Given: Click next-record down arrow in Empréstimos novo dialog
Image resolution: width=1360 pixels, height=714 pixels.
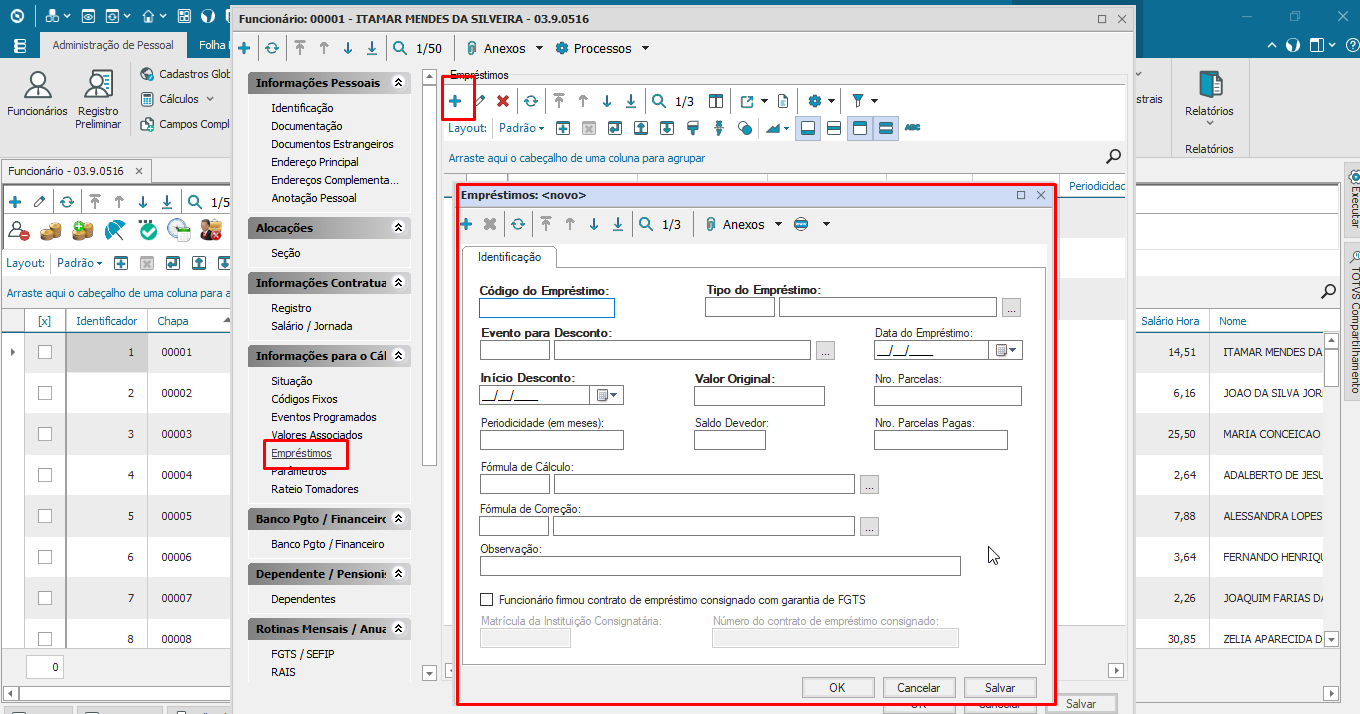Looking at the screenshot, I should (594, 225).
